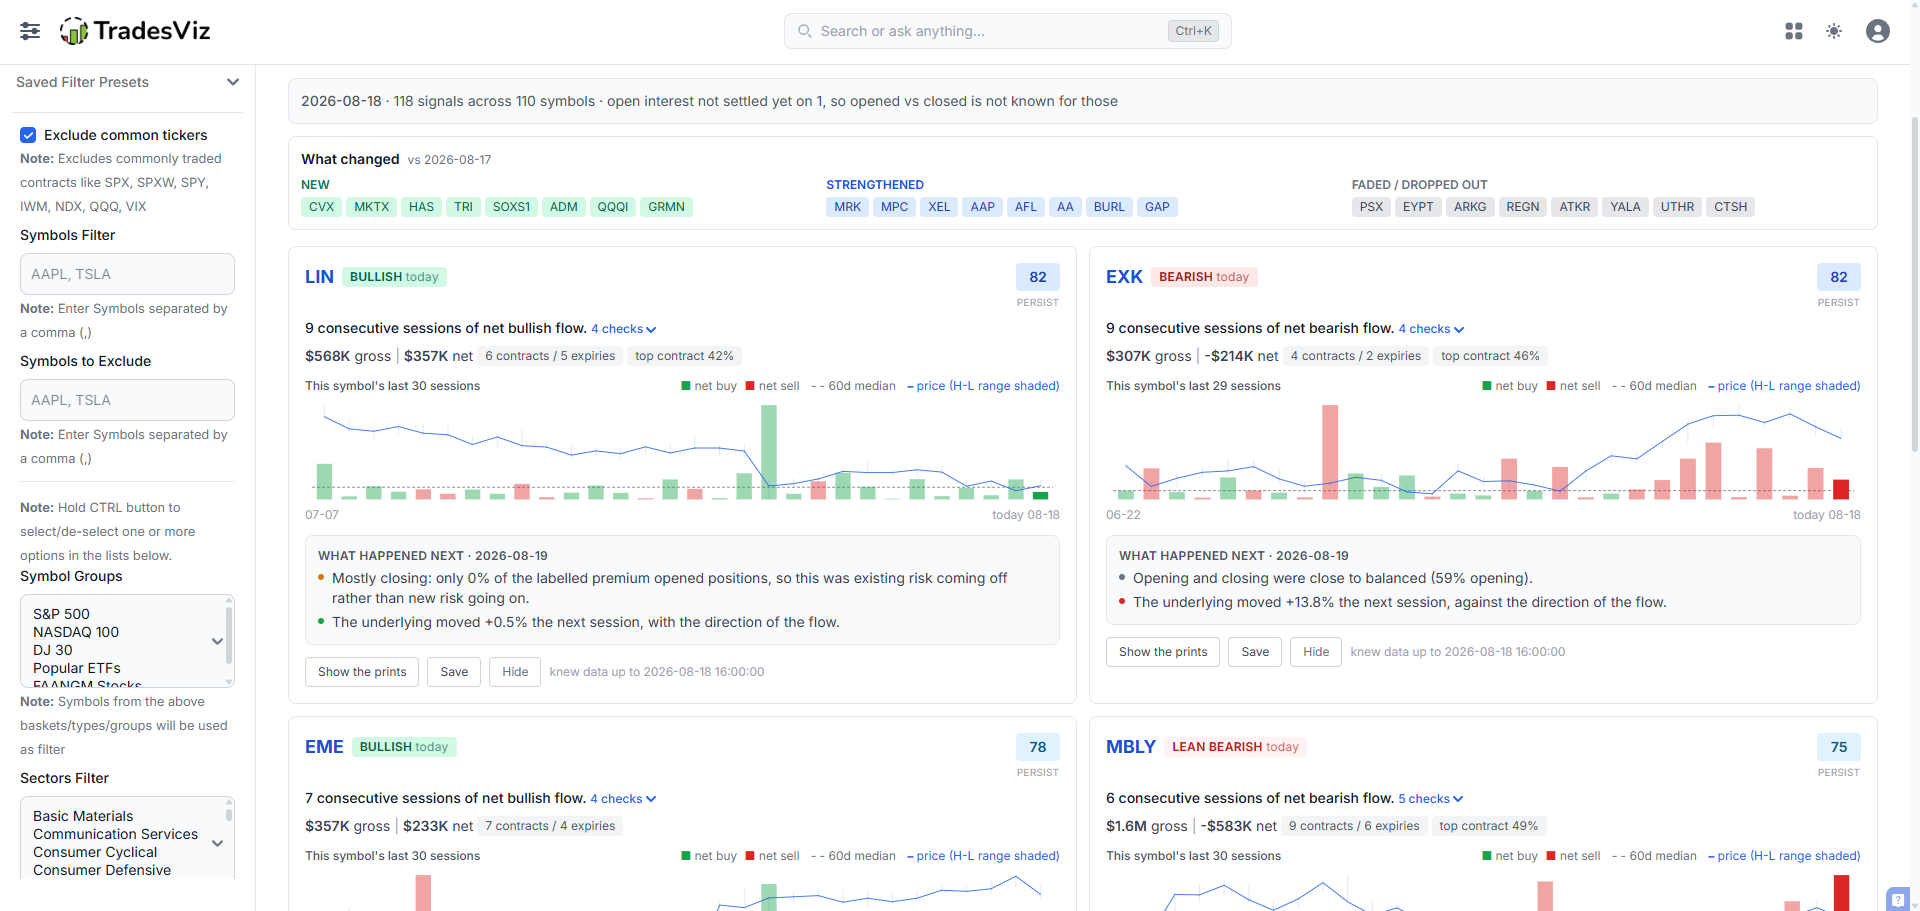Click the faded ARKG chip
Image resolution: width=1920 pixels, height=911 pixels.
pyautogui.click(x=1470, y=207)
